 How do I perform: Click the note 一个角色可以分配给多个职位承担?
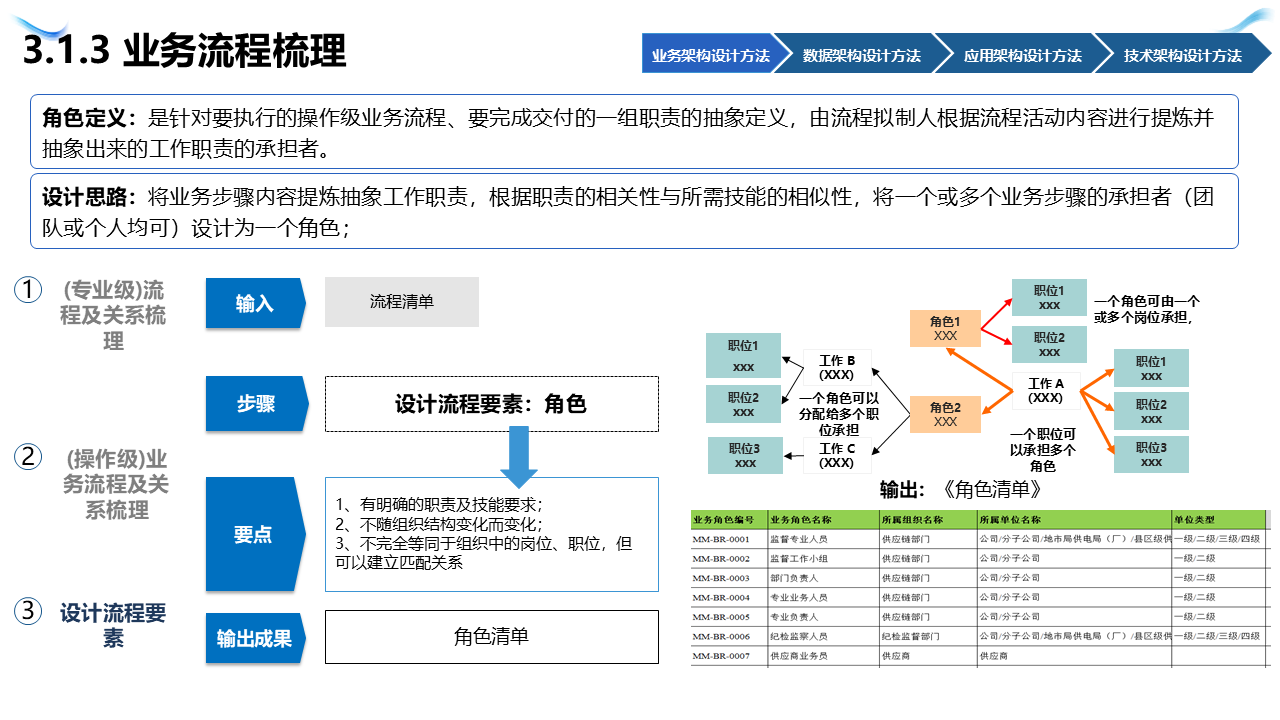coord(839,413)
